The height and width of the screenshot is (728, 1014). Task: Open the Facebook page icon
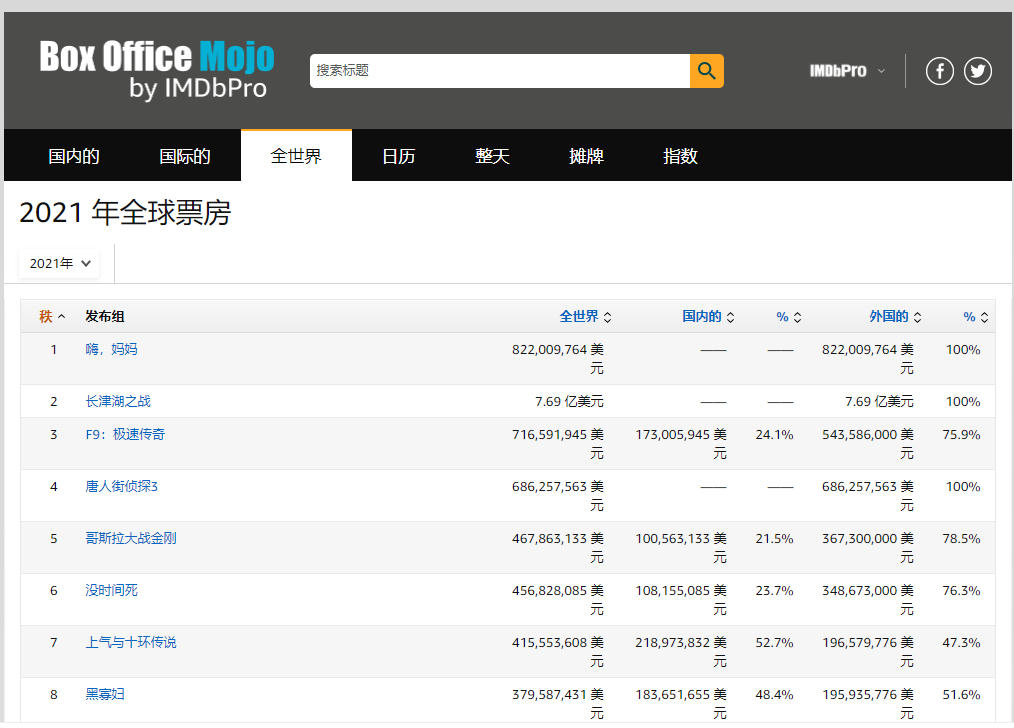pyautogui.click(x=939, y=70)
